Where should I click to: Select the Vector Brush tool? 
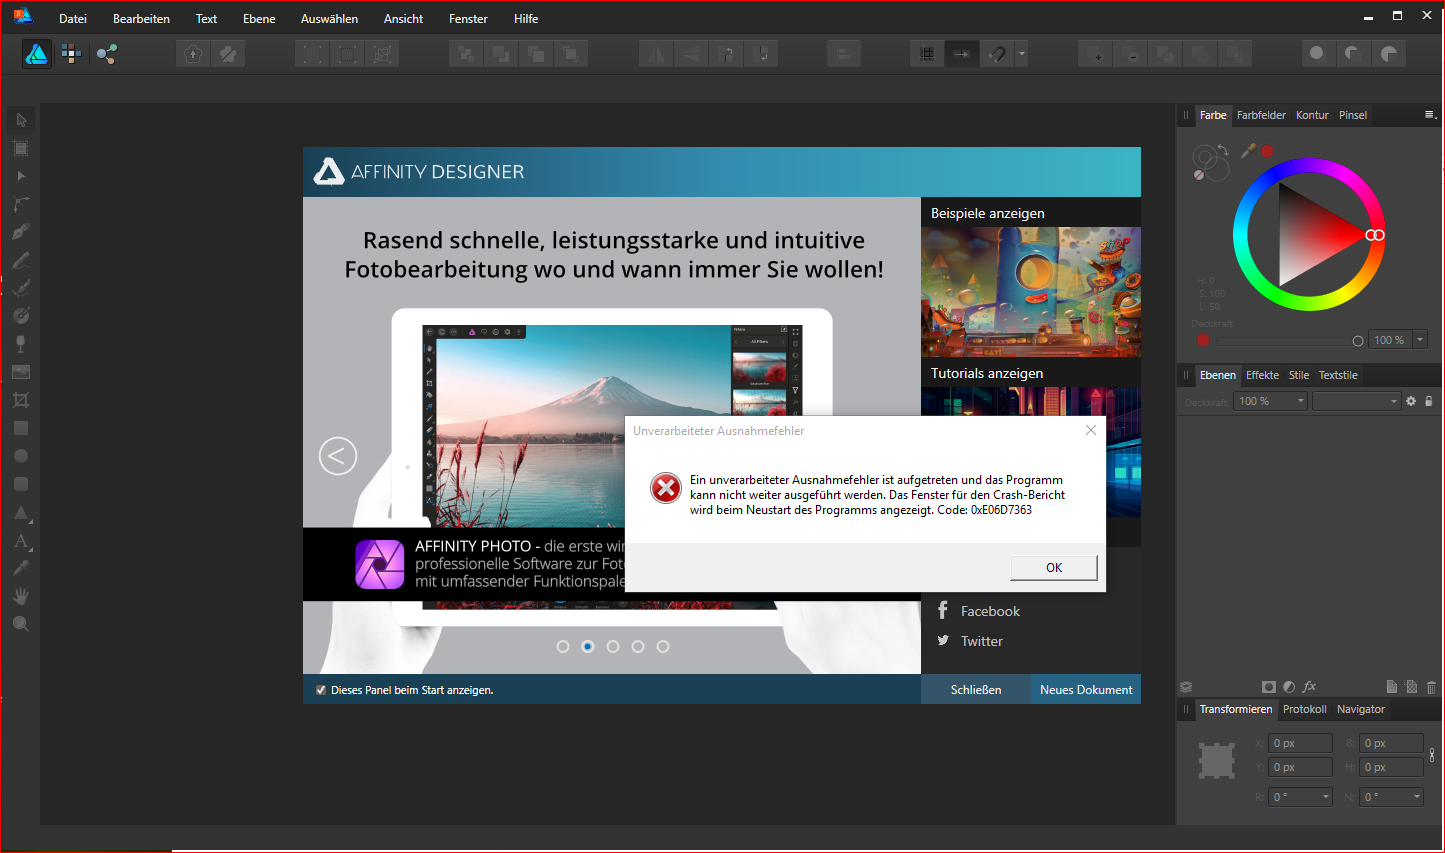click(x=21, y=288)
